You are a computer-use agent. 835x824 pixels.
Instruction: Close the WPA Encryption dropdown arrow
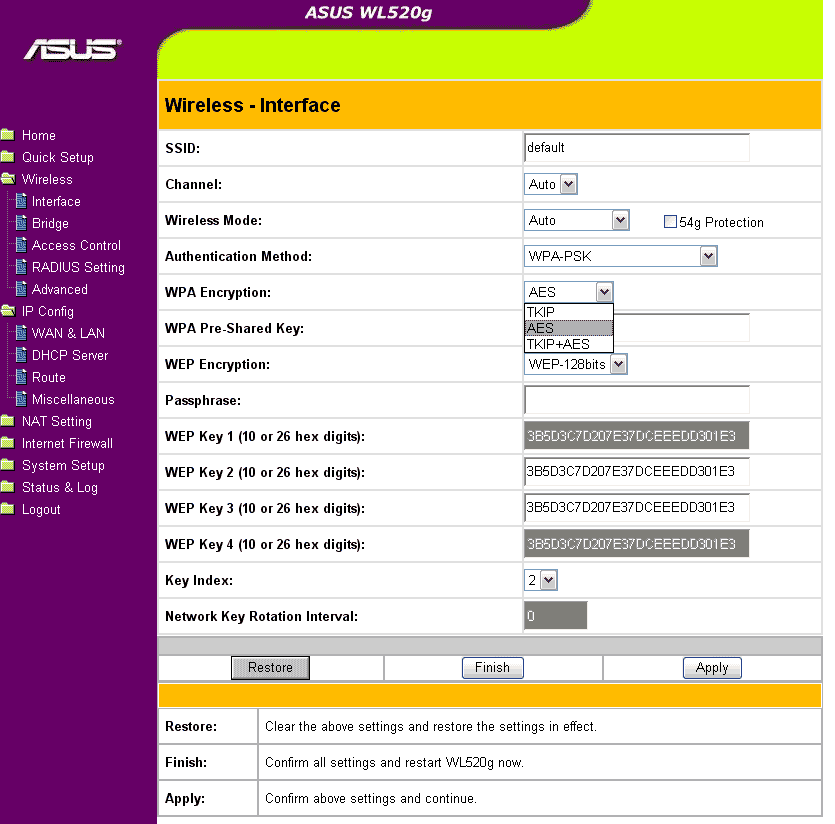(604, 292)
